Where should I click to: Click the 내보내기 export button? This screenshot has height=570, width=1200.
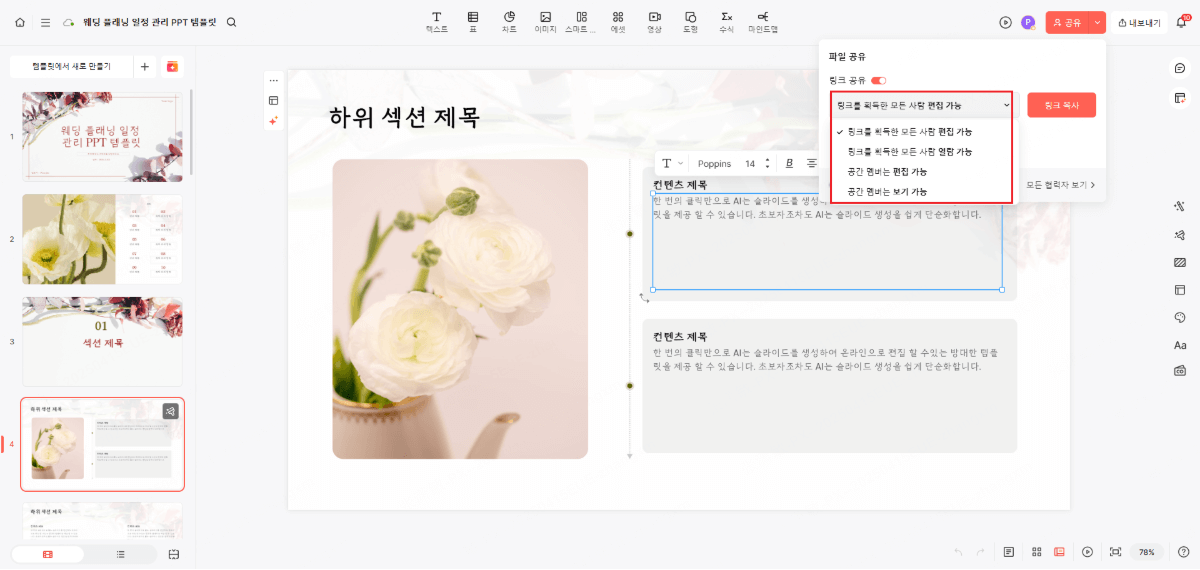pyautogui.click(x=1139, y=22)
